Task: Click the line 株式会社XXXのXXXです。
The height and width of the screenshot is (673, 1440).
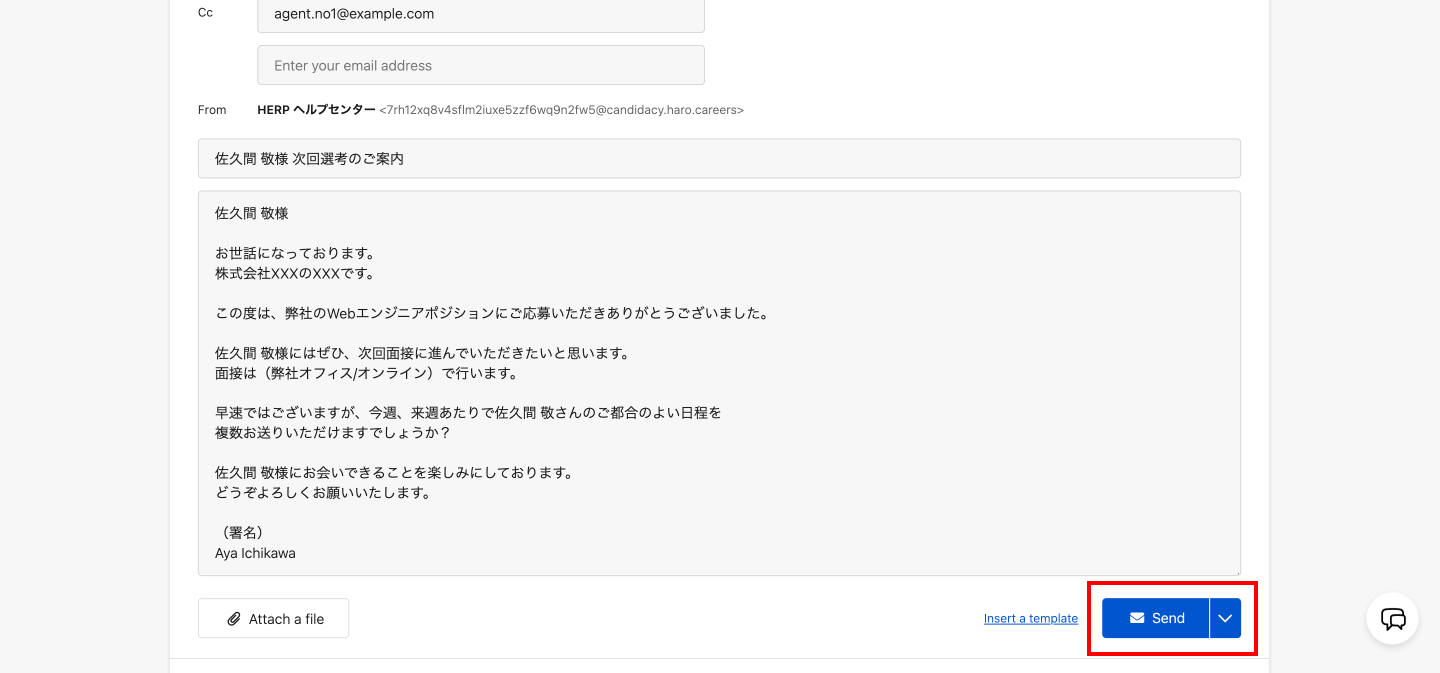Action: [295, 273]
